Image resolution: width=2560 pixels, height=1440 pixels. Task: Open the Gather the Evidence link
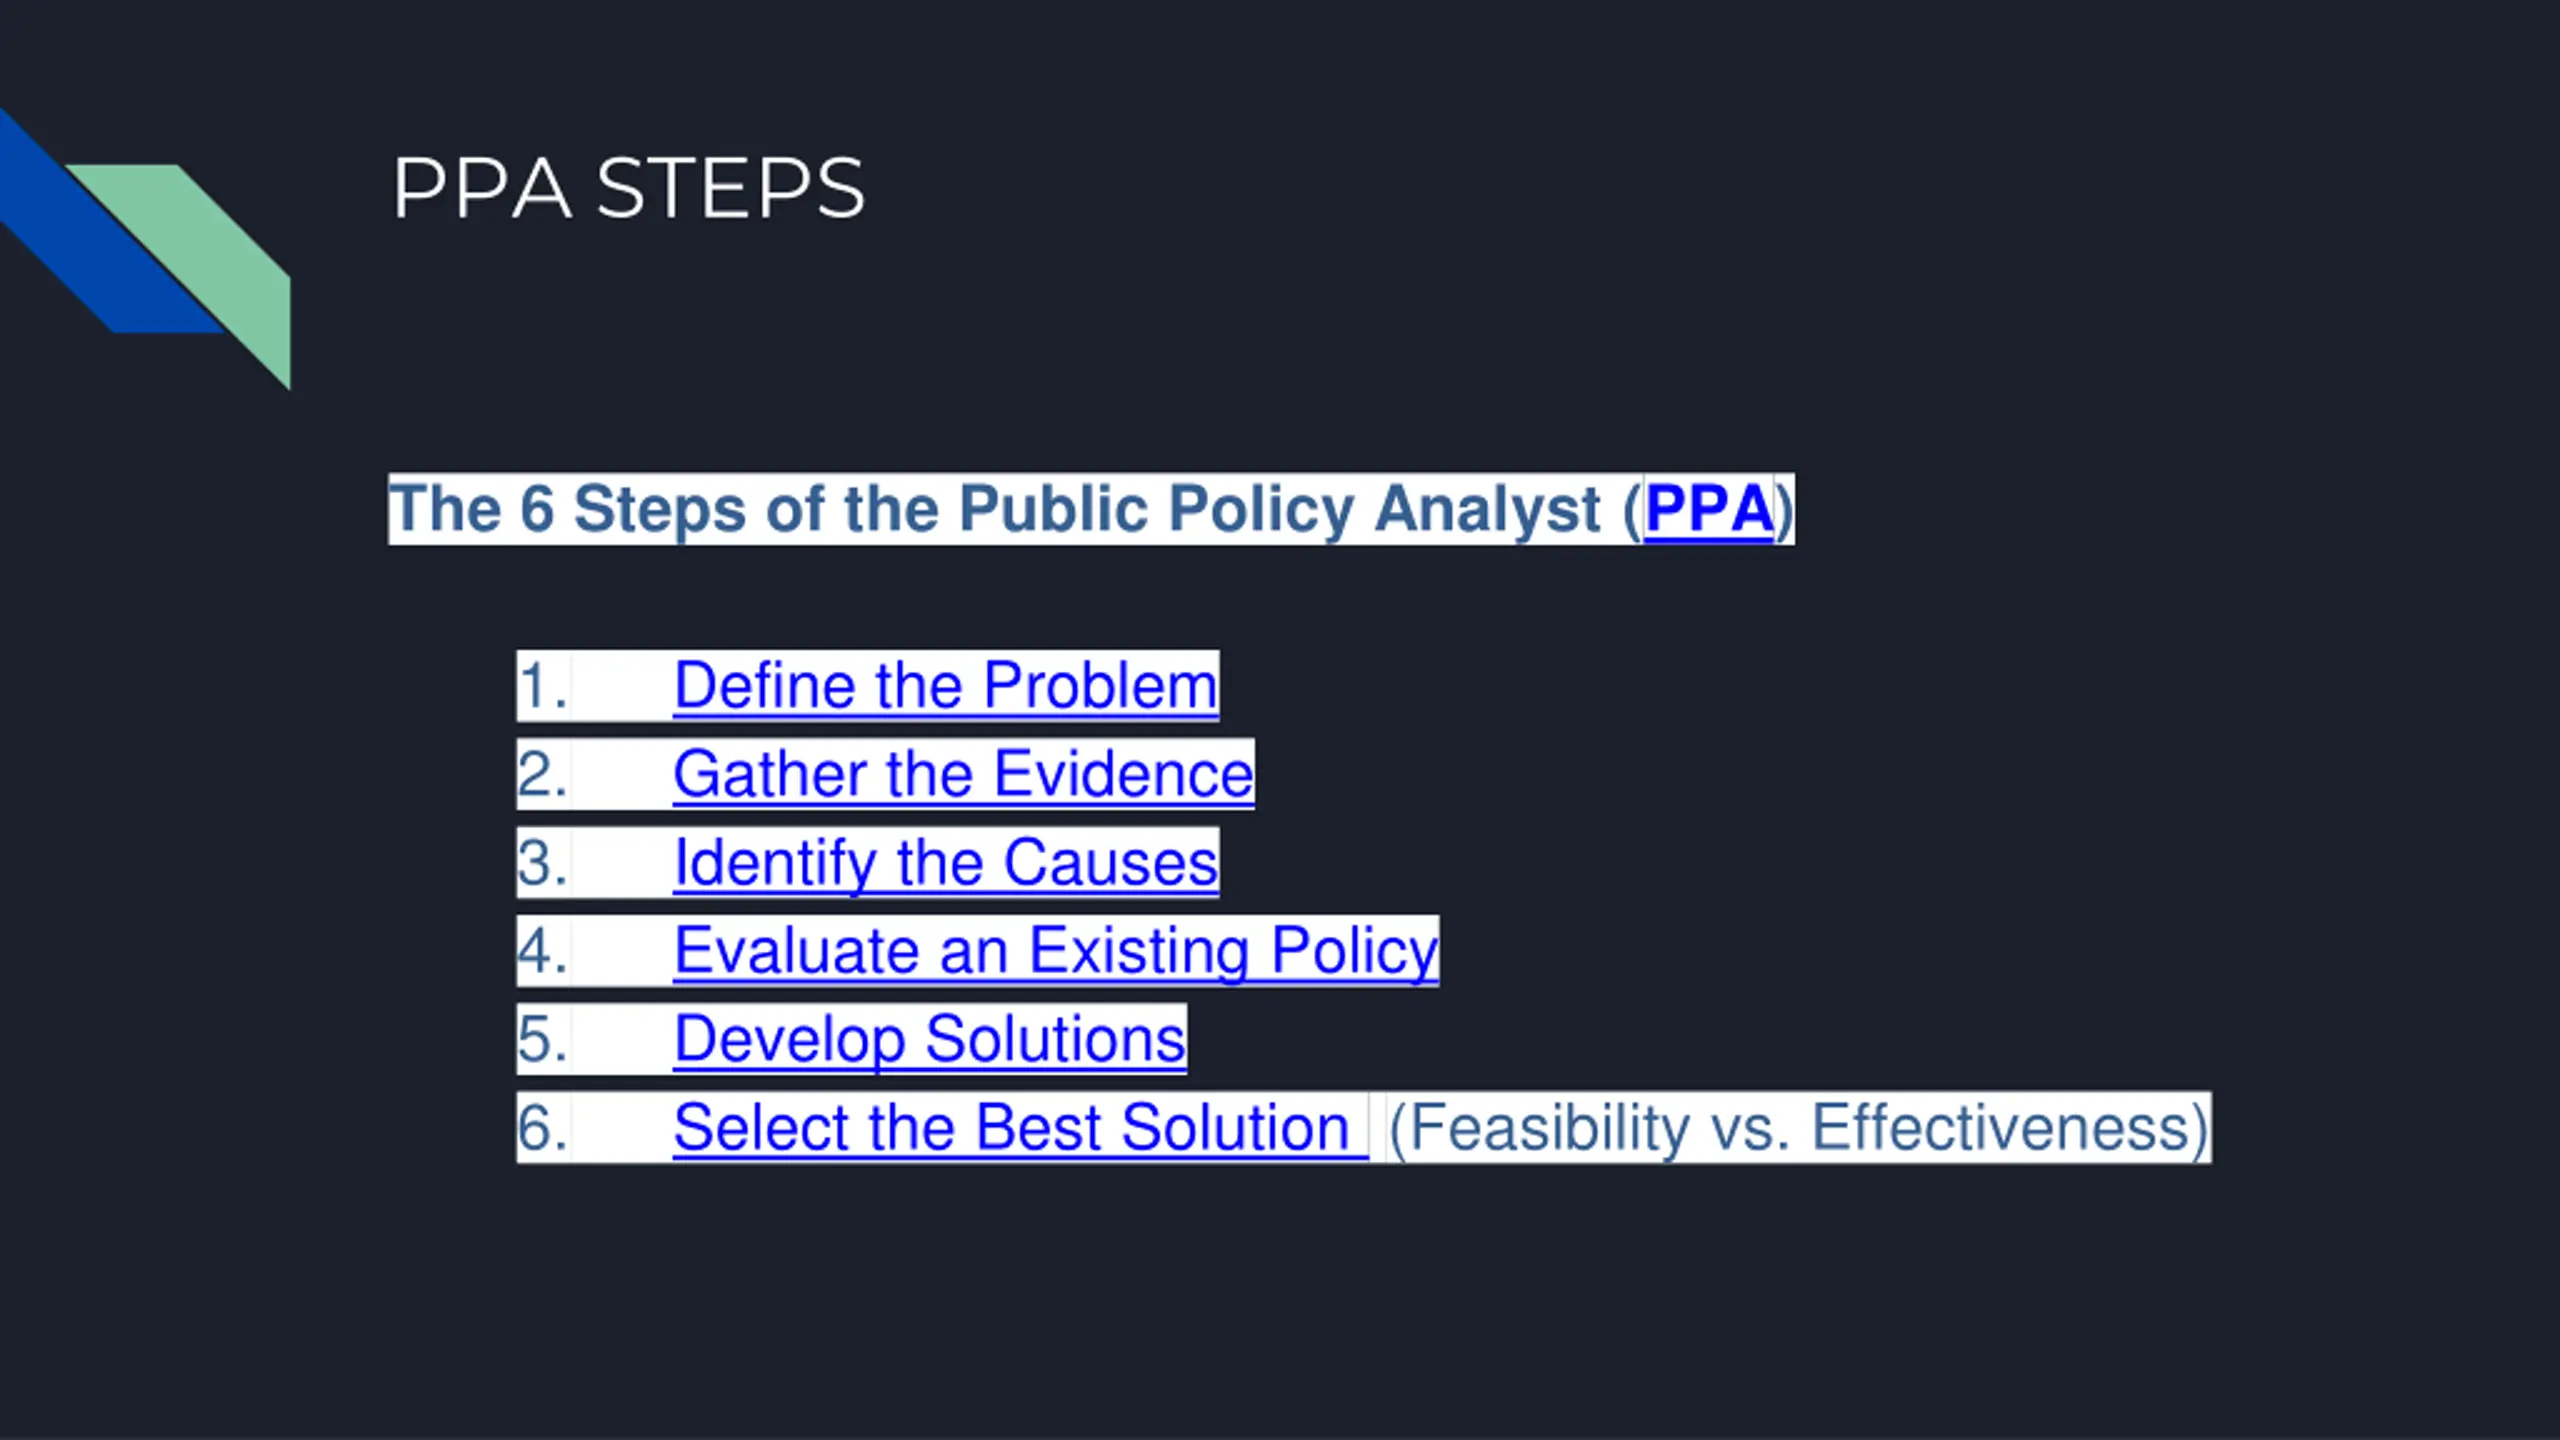pos(963,774)
